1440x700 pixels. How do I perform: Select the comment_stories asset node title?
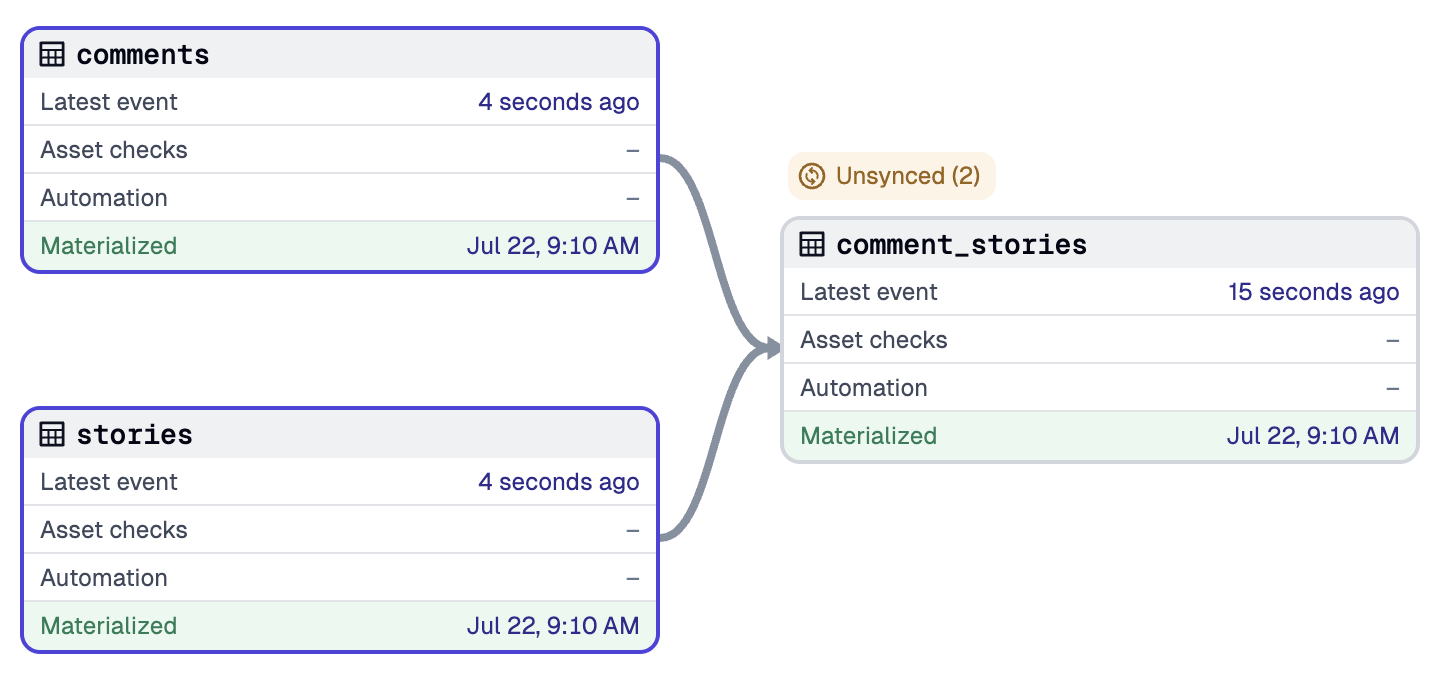(x=962, y=244)
